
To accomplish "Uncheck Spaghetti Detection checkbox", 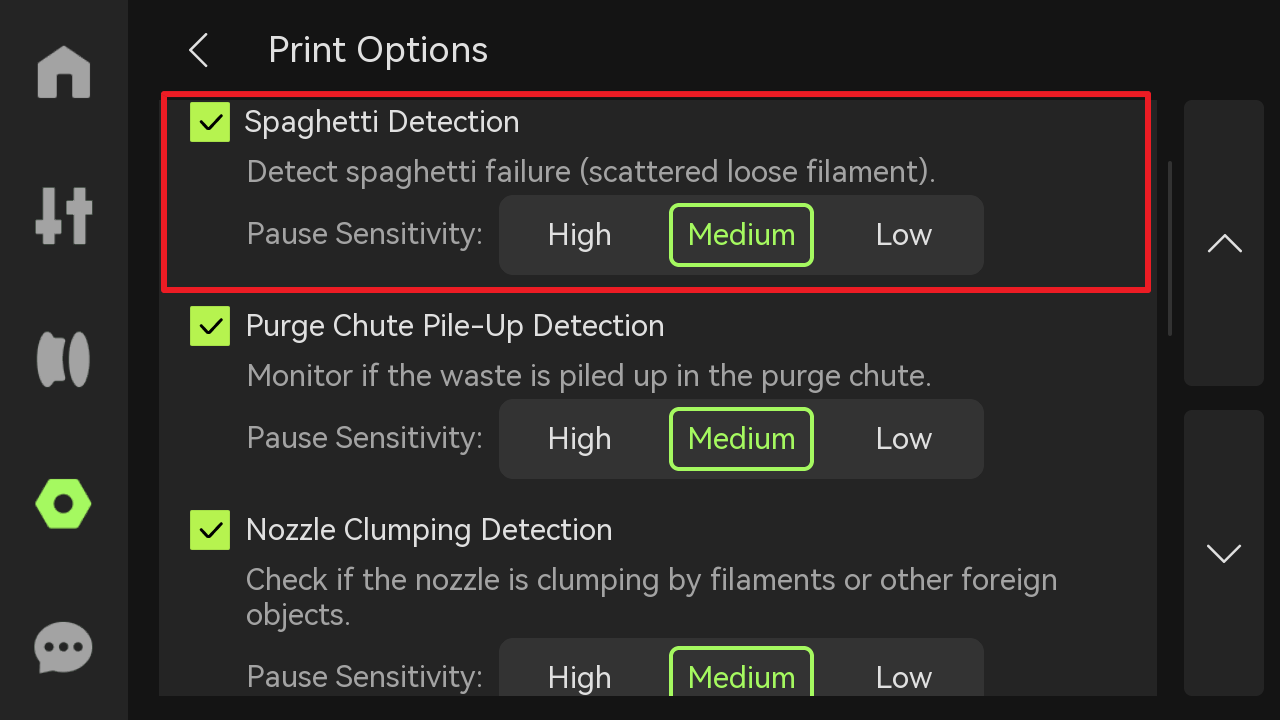I will [210, 122].
